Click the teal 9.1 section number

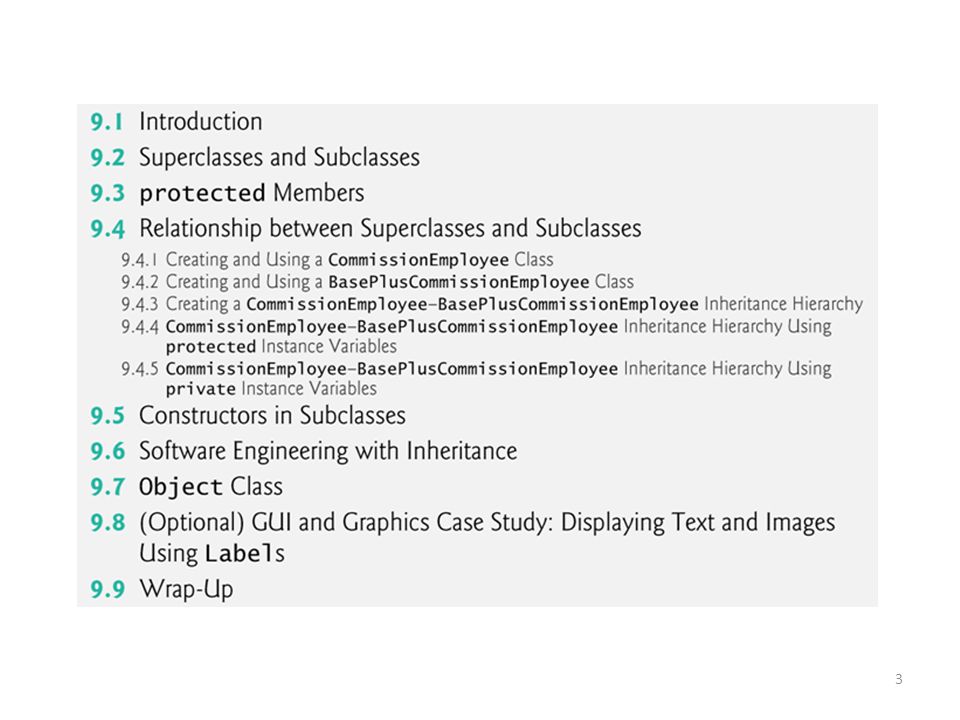[x=107, y=122]
